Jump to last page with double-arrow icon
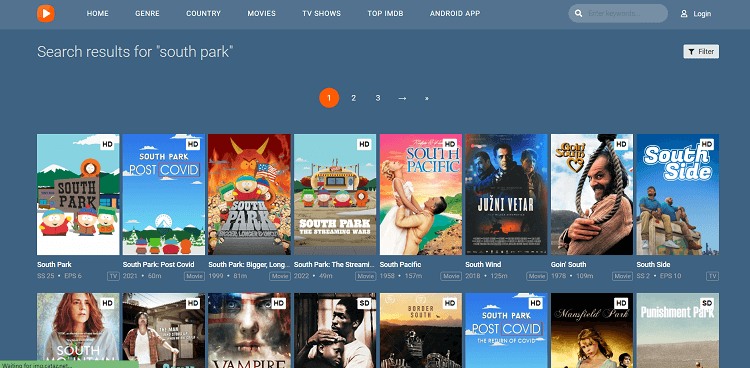Viewport: 750px width, 368px height. tap(427, 98)
